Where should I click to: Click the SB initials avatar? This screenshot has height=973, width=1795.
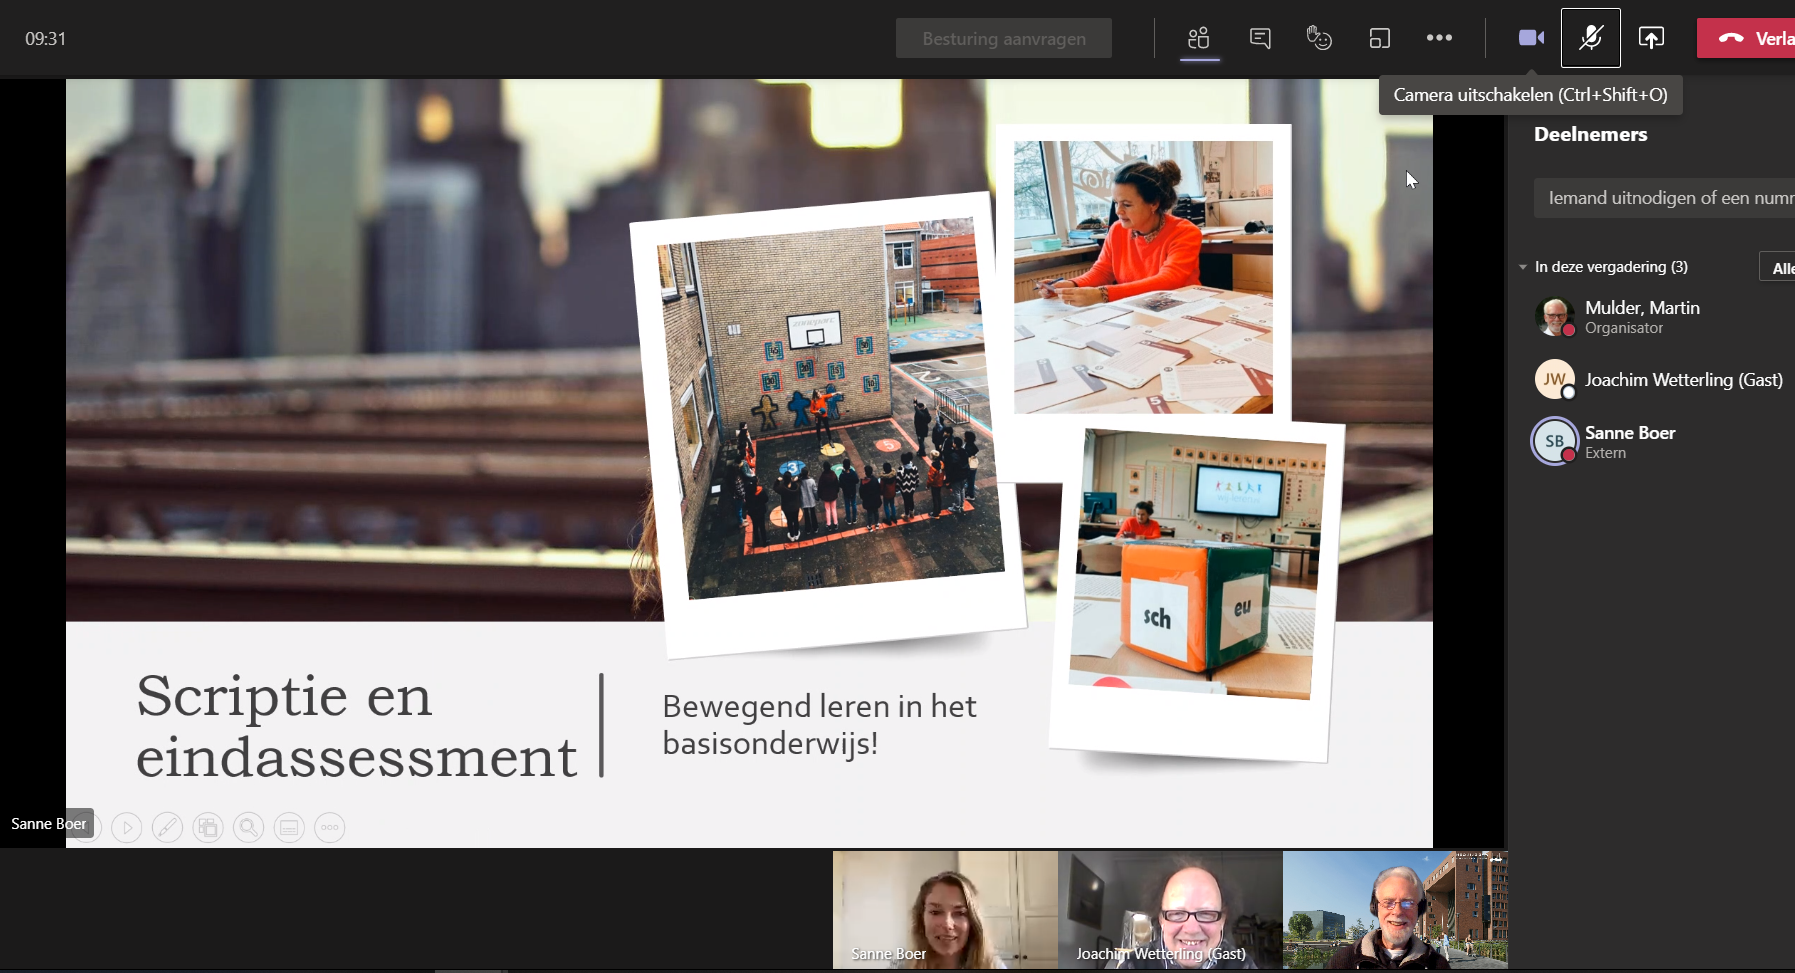1555,441
